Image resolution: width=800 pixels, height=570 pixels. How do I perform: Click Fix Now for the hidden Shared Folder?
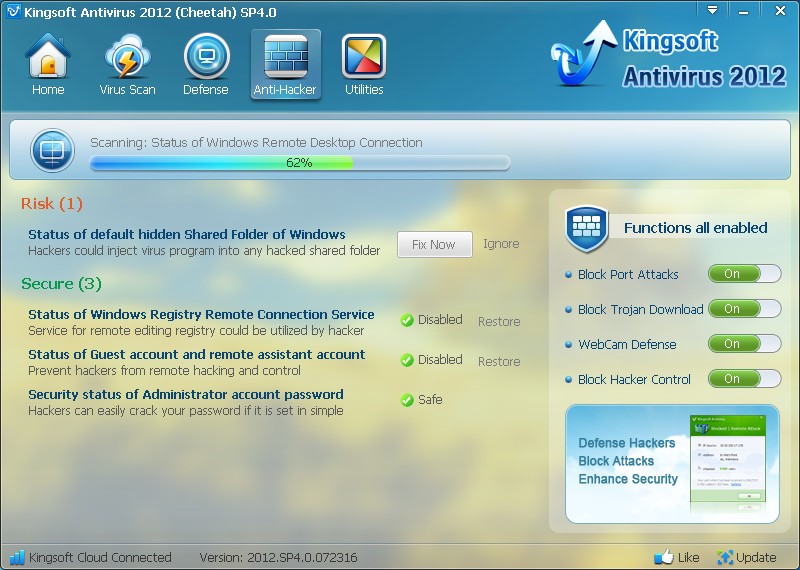pos(435,244)
